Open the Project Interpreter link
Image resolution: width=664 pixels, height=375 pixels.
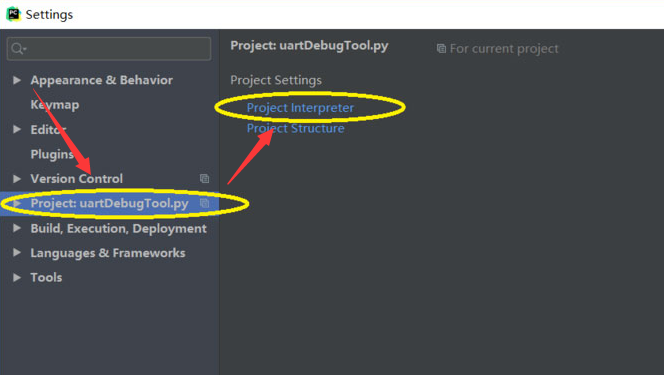pyautogui.click(x=300, y=108)
